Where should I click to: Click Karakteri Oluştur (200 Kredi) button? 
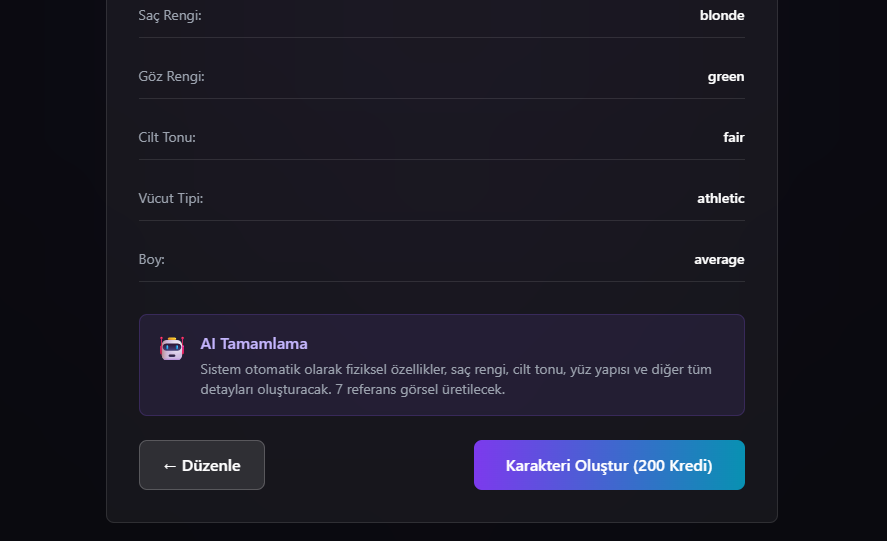point(609,465)
